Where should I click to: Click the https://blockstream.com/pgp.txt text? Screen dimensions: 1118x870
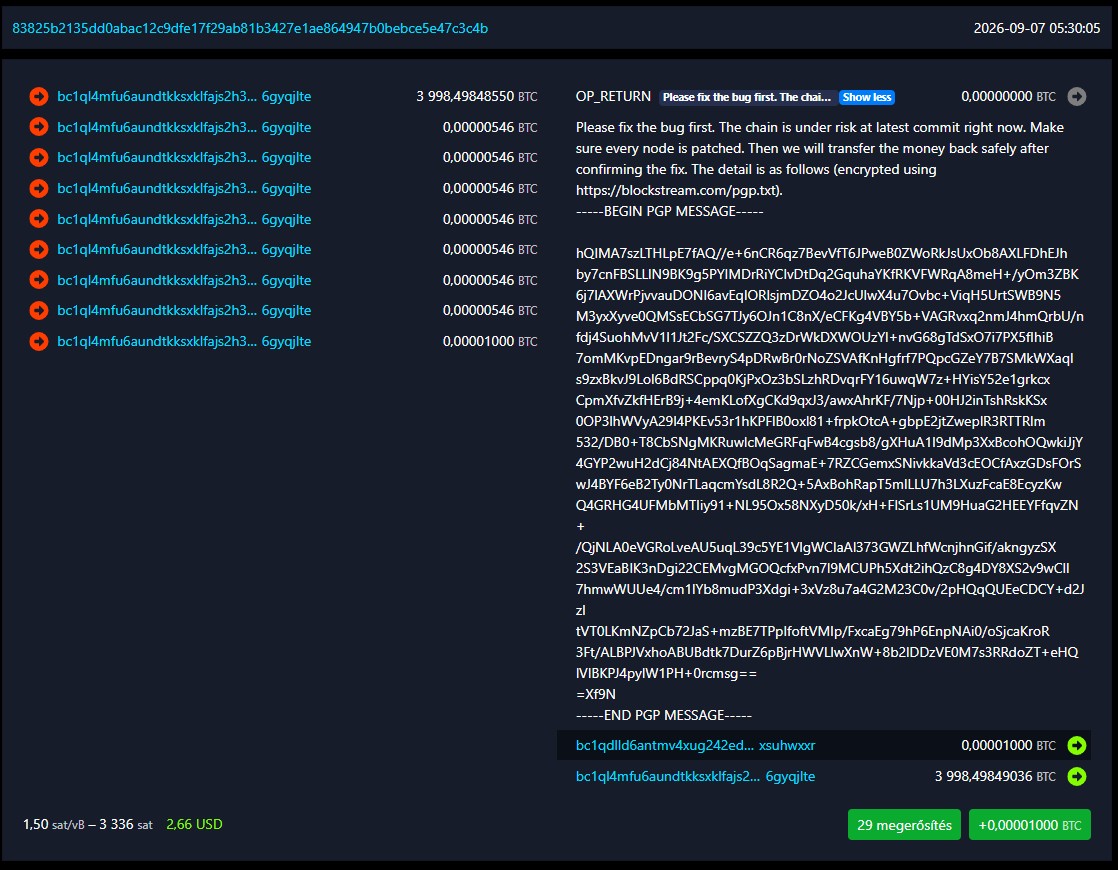(677, 190)
